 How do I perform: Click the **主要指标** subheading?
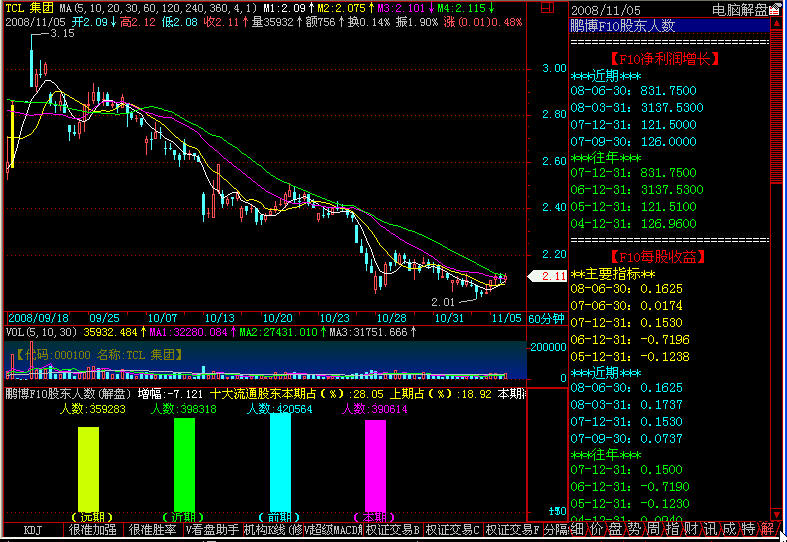pos(613,274)
